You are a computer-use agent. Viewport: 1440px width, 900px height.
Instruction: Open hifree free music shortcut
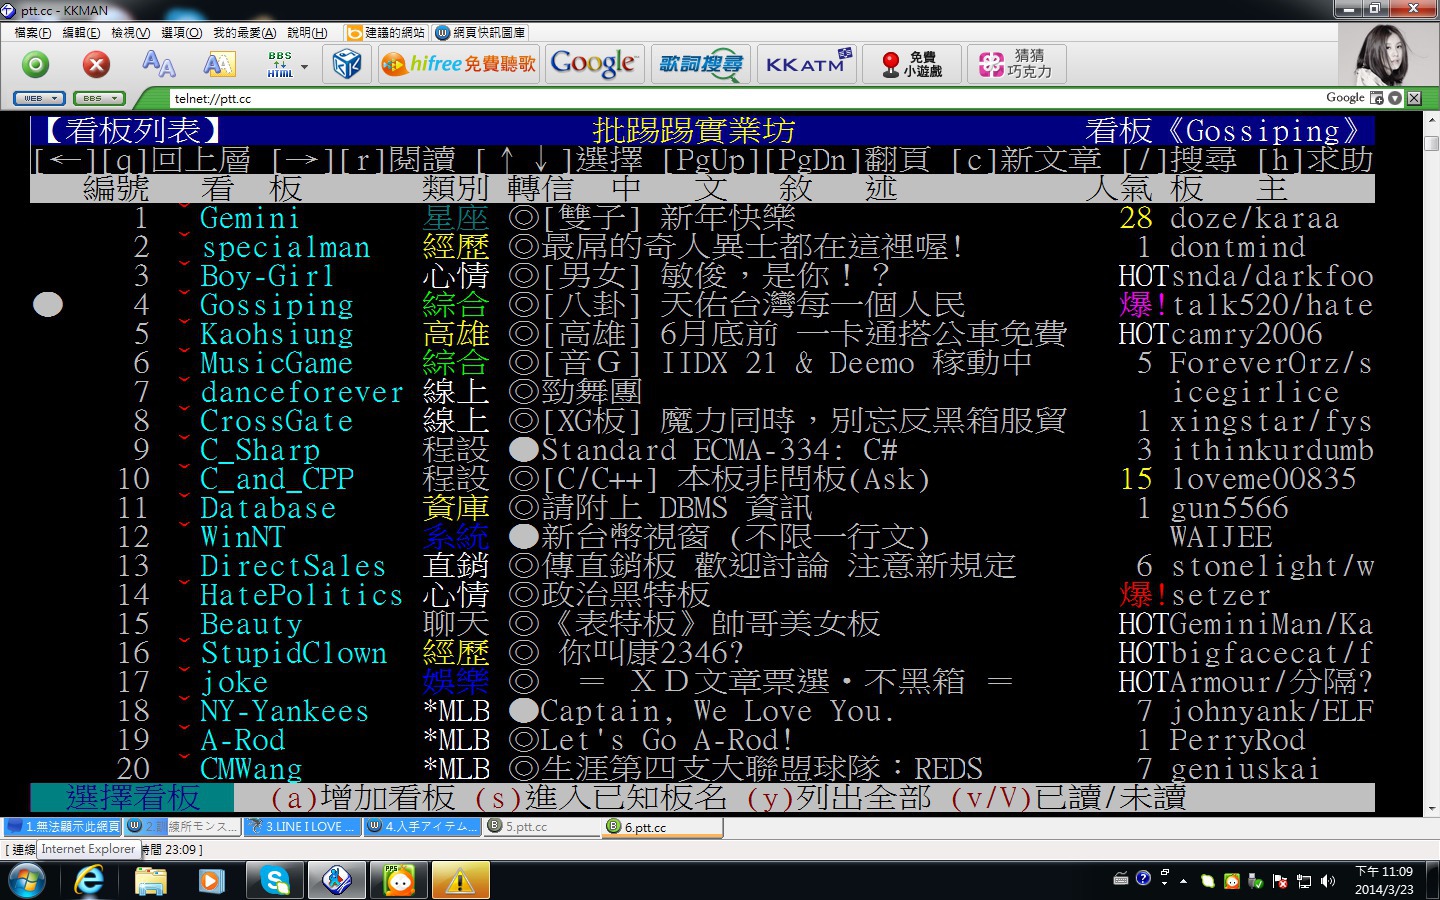tap(460, 64)
